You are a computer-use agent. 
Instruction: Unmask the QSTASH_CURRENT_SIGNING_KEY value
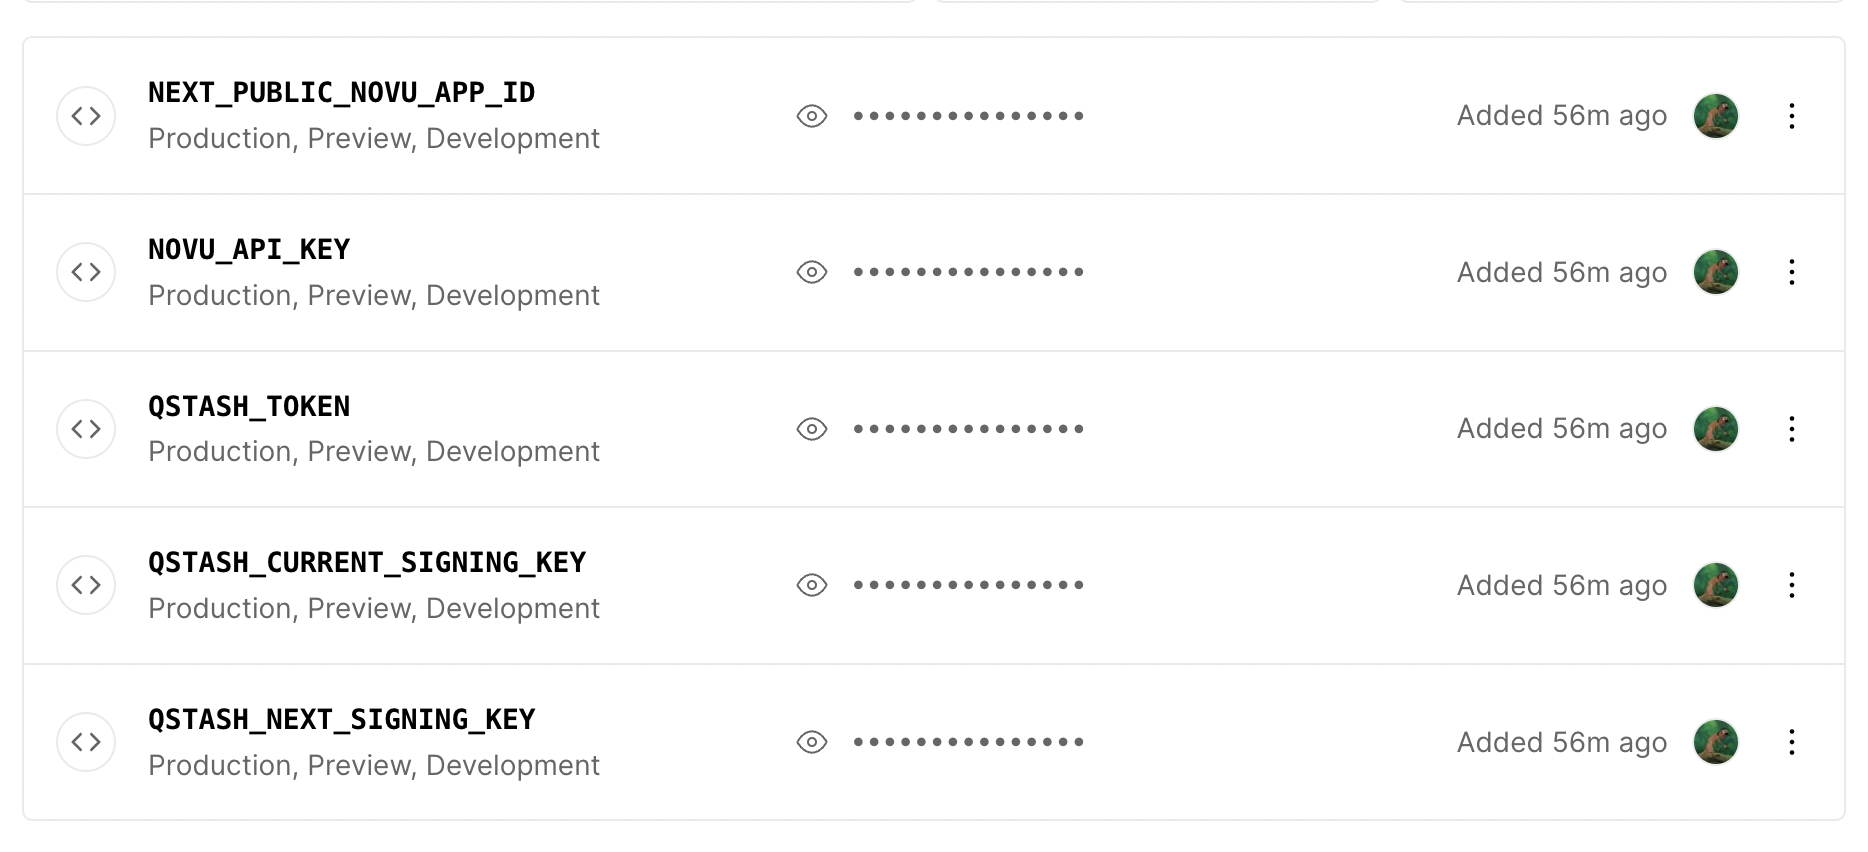click(x=812, y=585)
